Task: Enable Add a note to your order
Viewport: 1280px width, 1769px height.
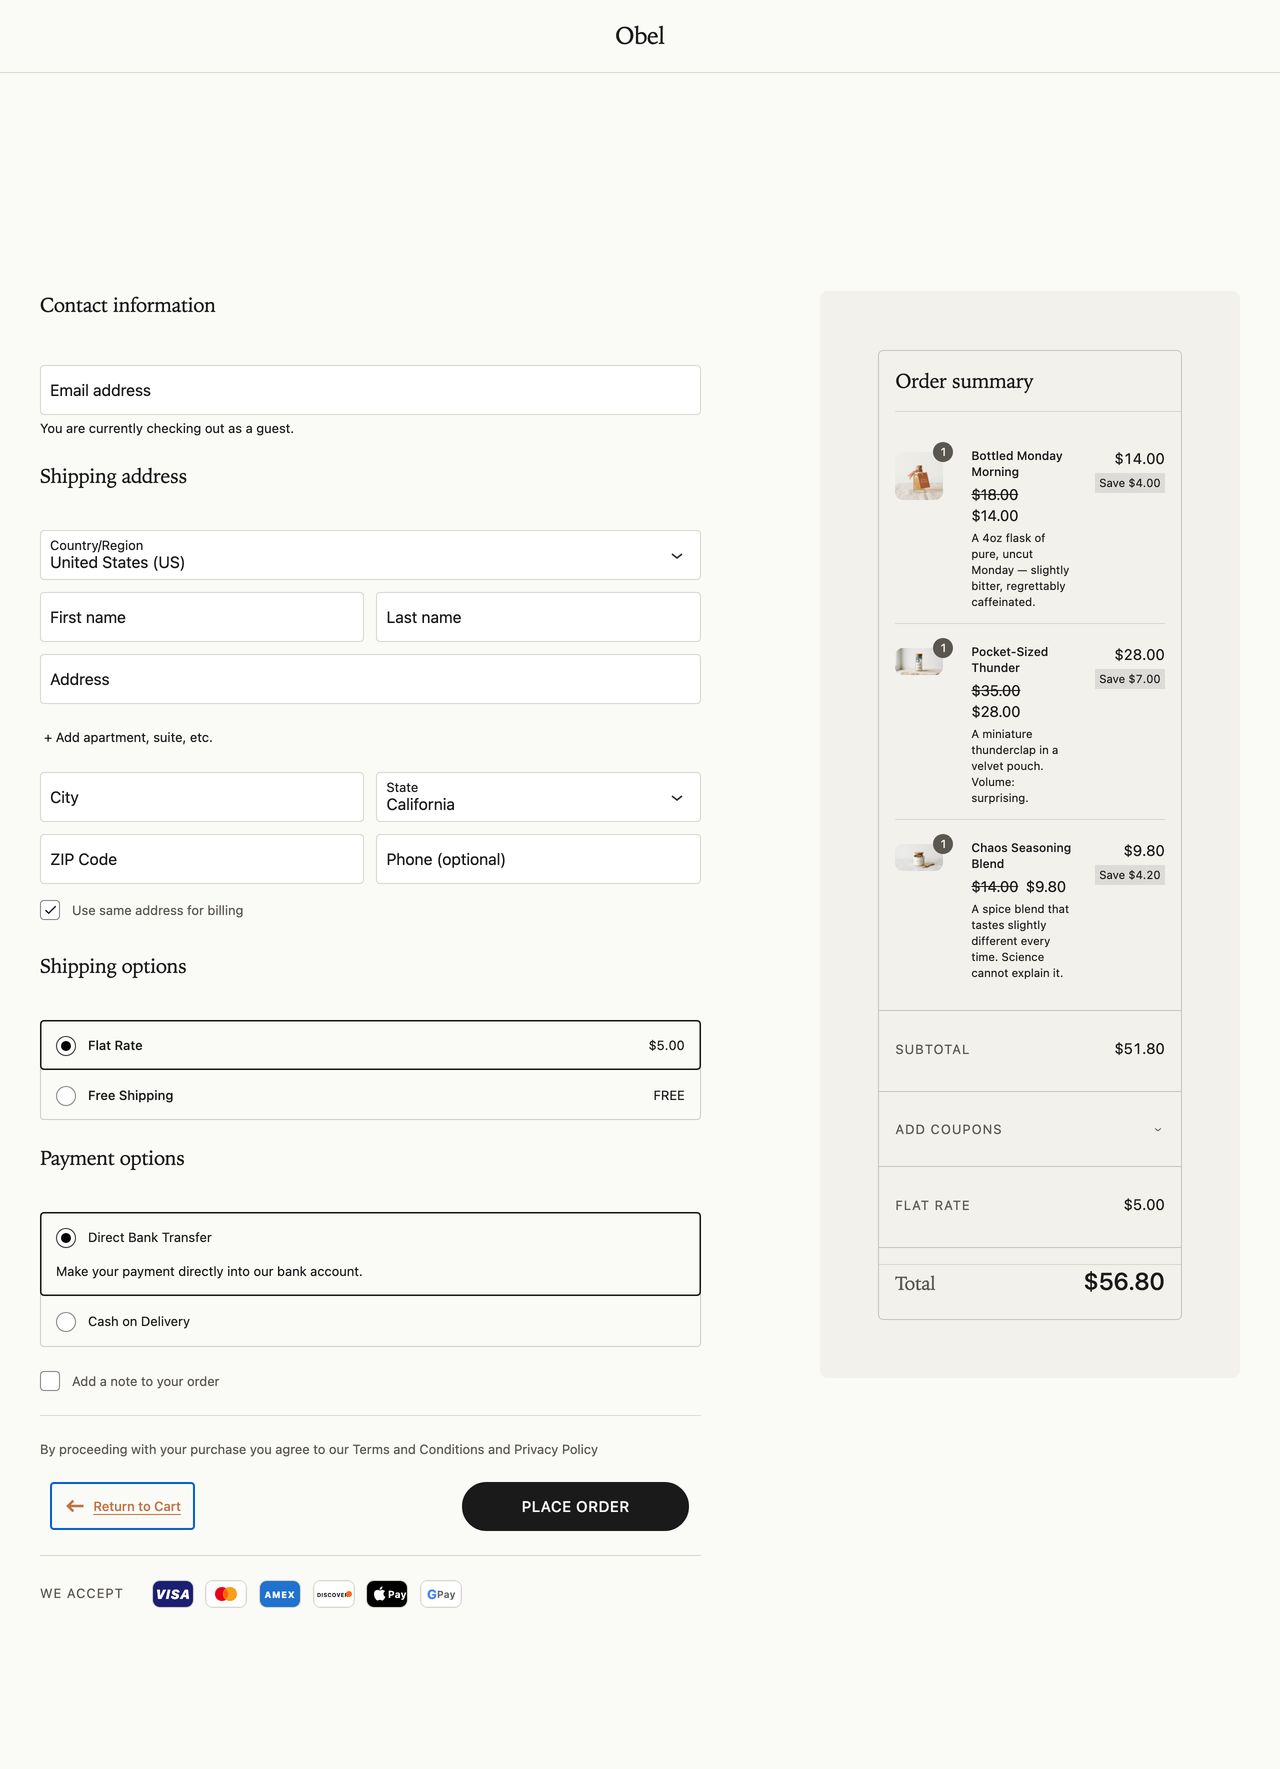Action: (x=50, y=1381)
